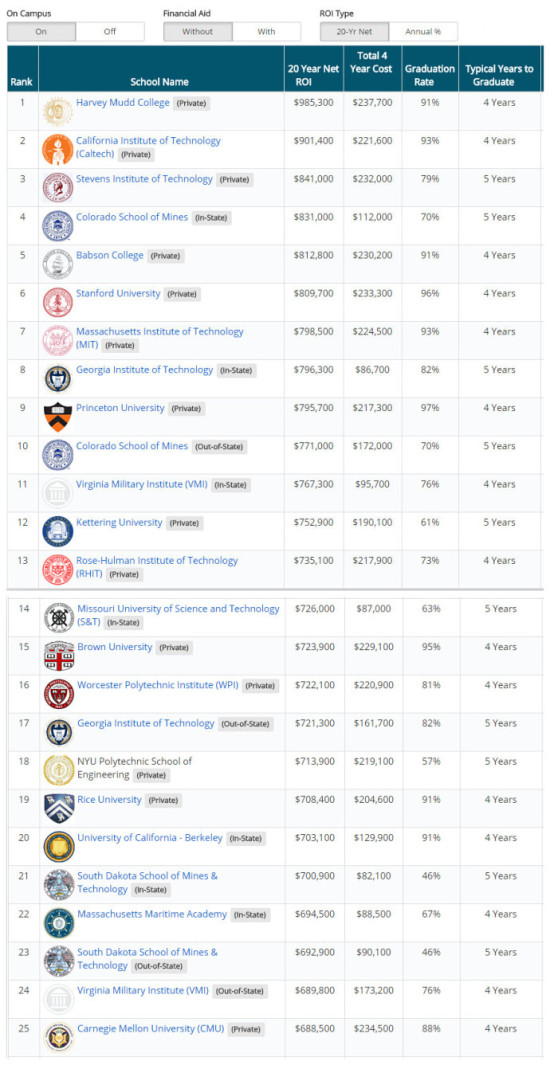Open Colorado School of Mines In-State link
This screenshot has height=1065, width=550.
(132, 217)
